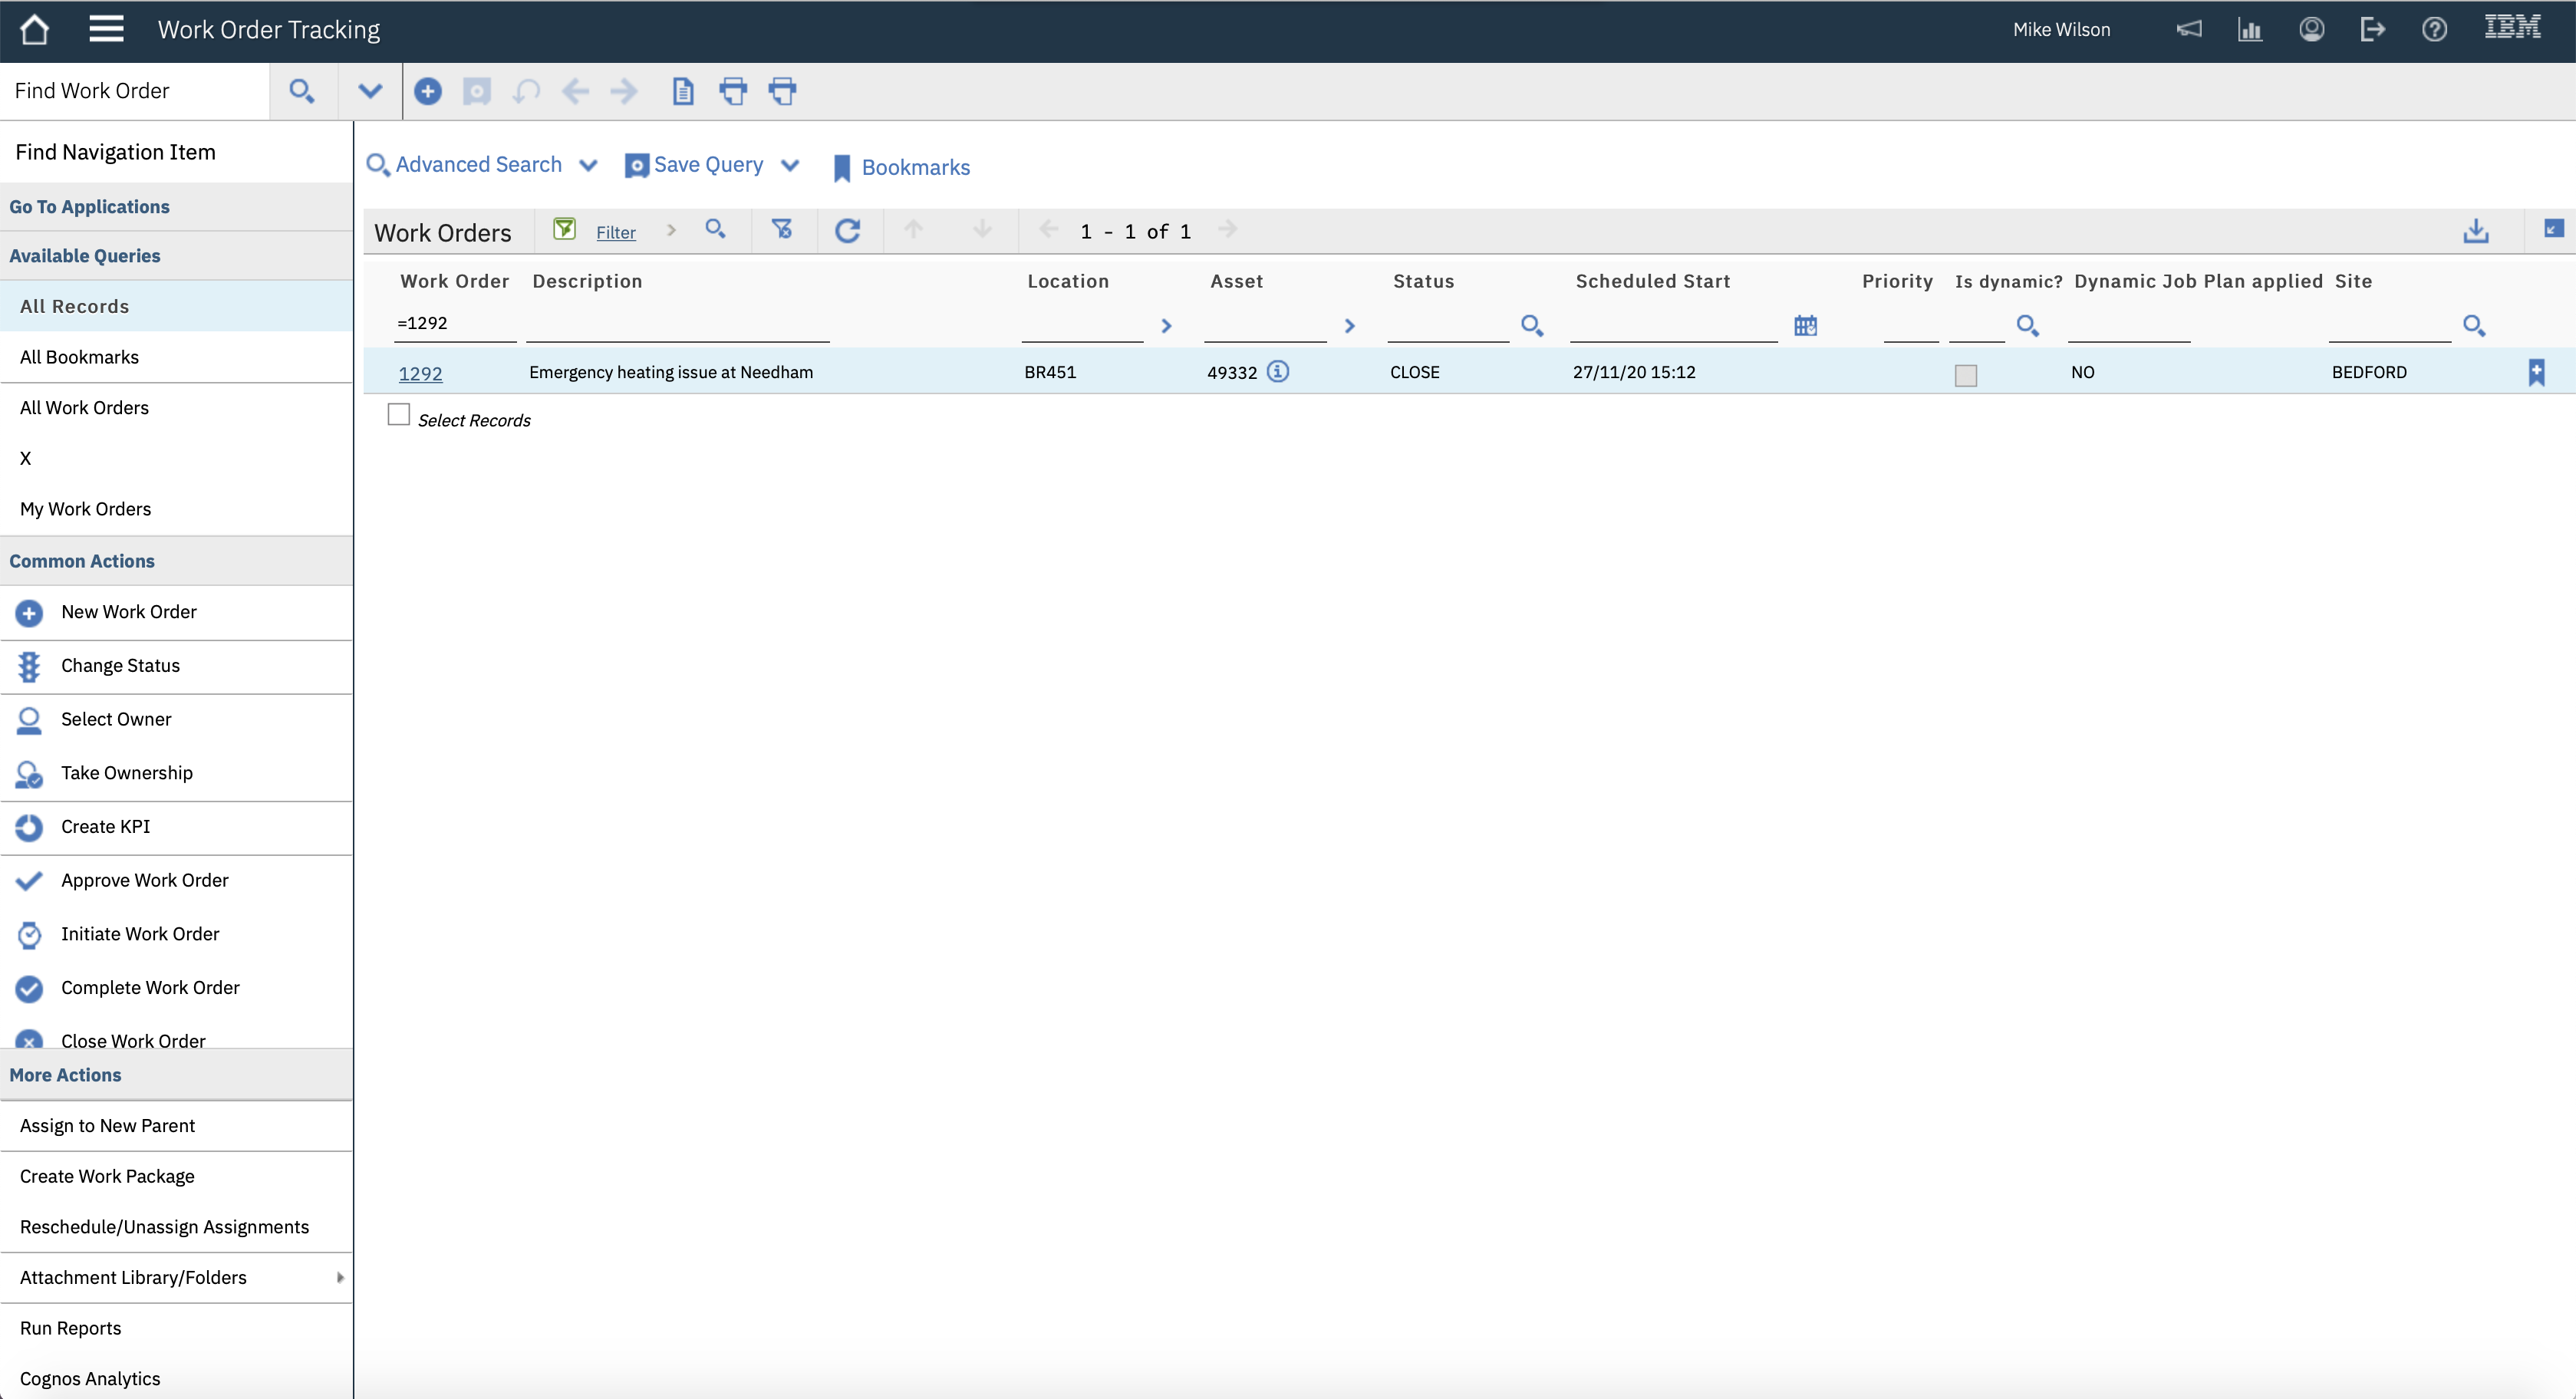The height and width of the screenshot is (1399, 2576).
Task: Select All Bookmarks query
Action: (x=79, y=357)
